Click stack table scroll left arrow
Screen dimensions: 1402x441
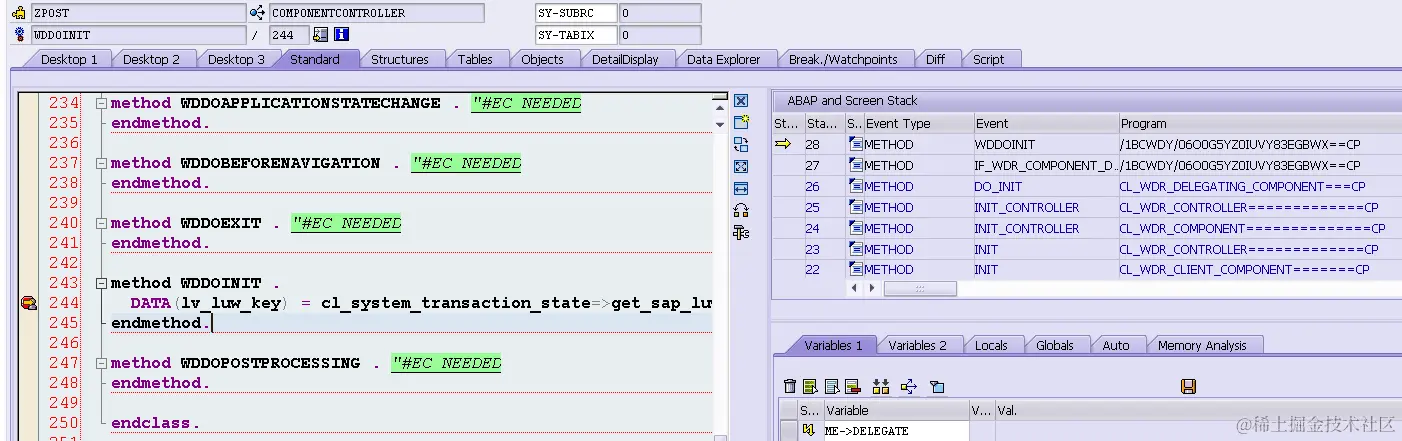[853, 288]
